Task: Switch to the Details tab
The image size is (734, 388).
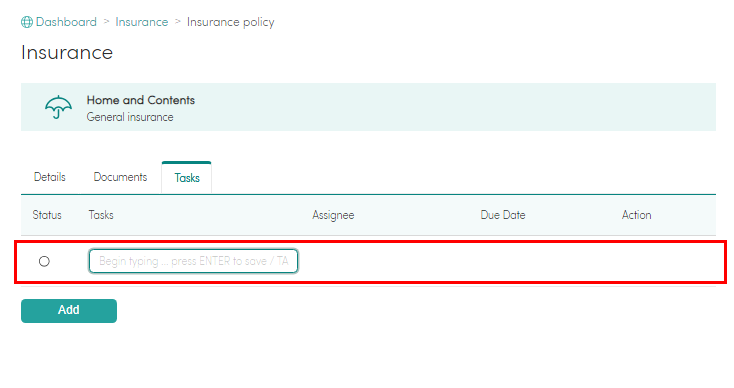Action: [50, 177]
